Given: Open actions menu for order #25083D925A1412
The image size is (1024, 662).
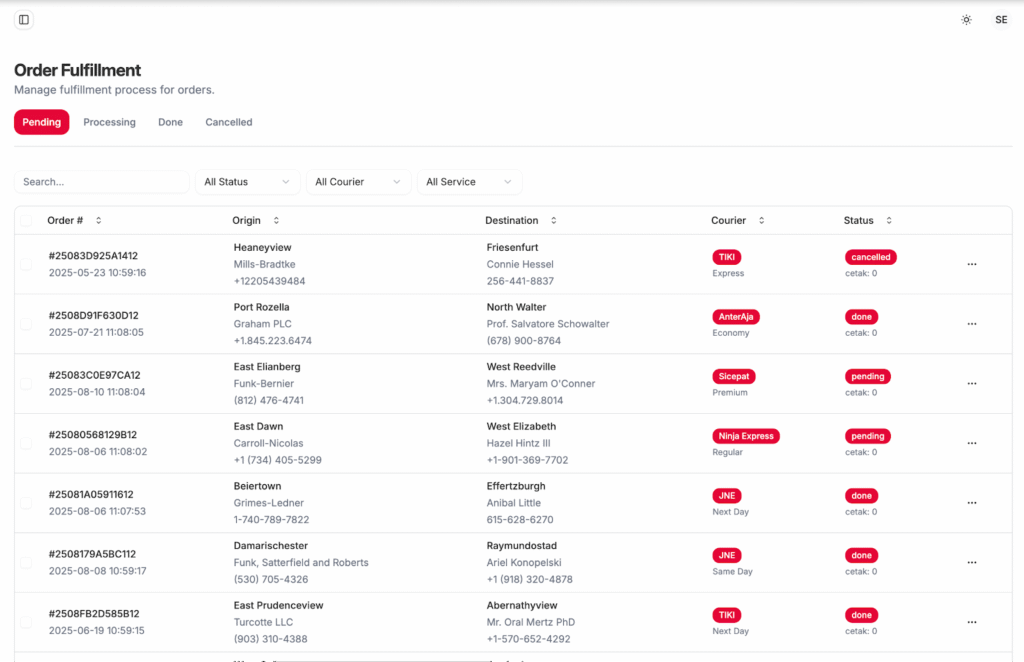Looking at the screenshot, I should tap(971, 265).
